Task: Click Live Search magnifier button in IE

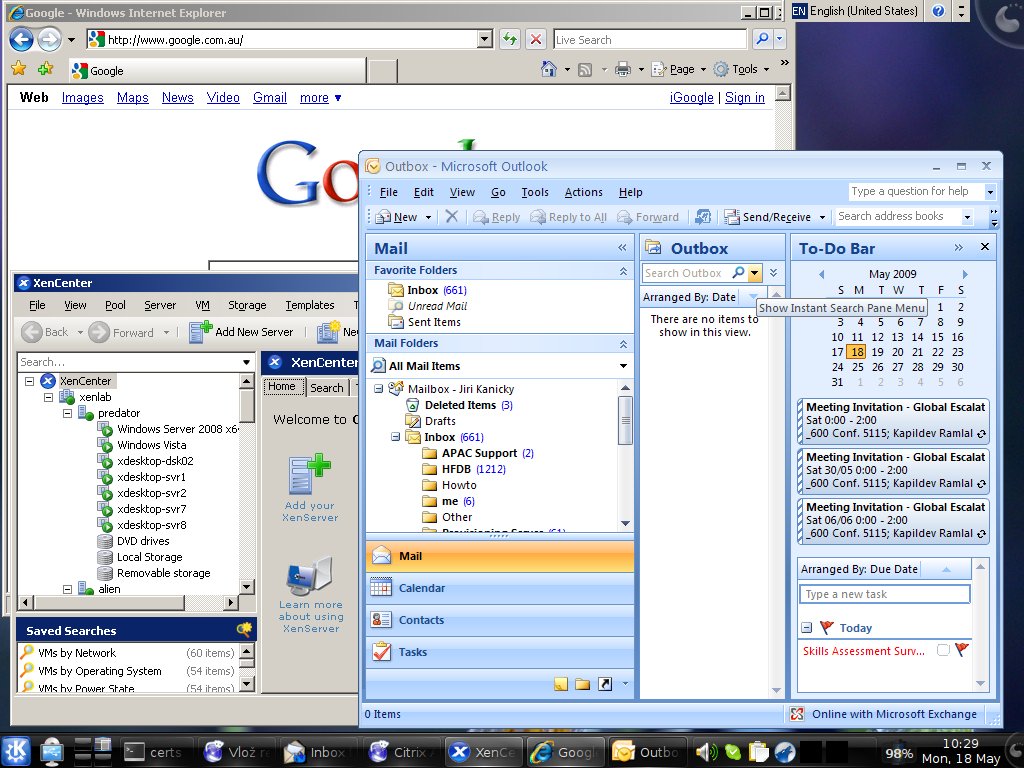Action: pyautogui.click(x=762, y=39)
